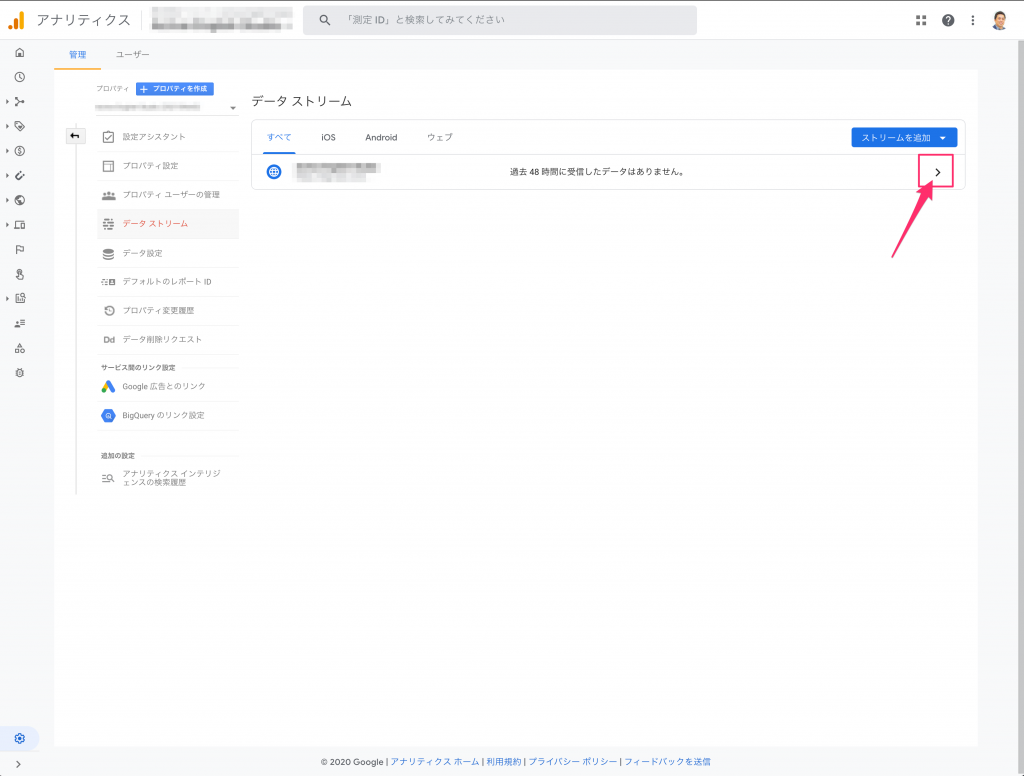The image size is (1024, 776).
Task: Expand the Engagement tag section arrow
Action: [7, 126]
